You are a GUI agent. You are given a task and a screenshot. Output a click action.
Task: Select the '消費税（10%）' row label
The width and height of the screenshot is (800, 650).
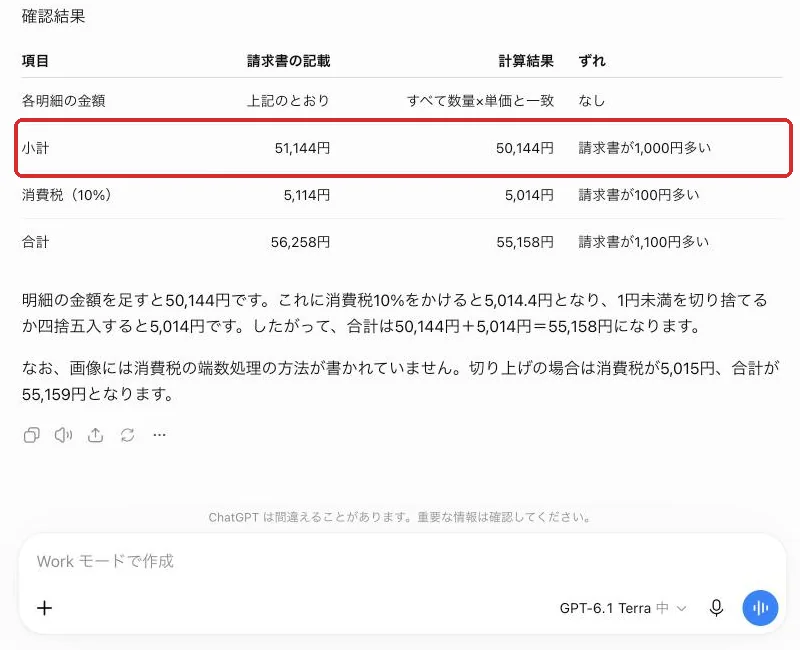tap(67, 195)
